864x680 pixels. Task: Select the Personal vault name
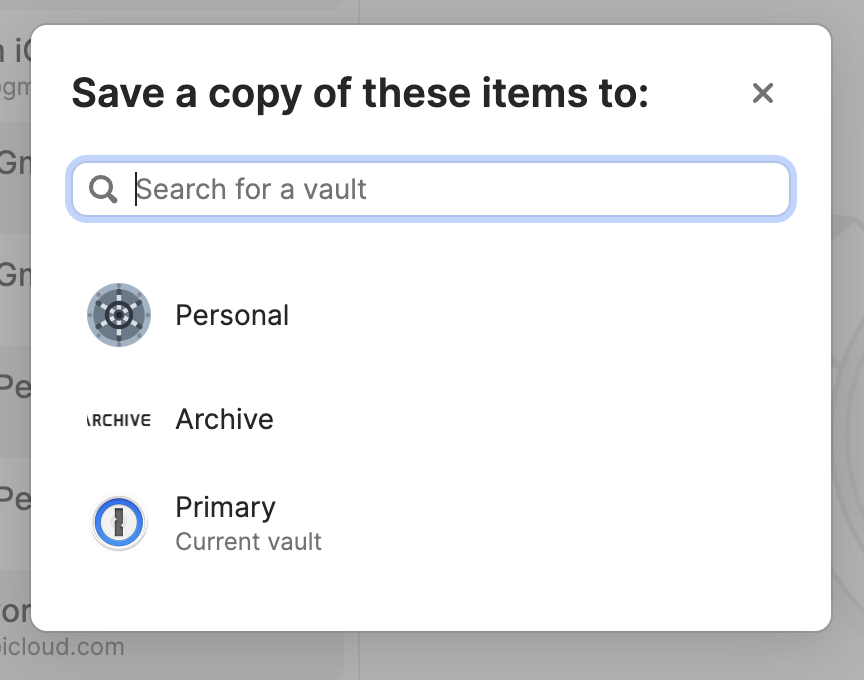(232, 315)
